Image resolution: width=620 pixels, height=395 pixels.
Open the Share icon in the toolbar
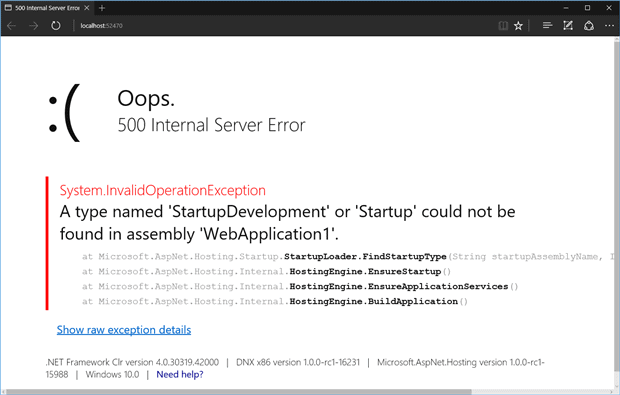pyautogui.click(x=589, y=26)
